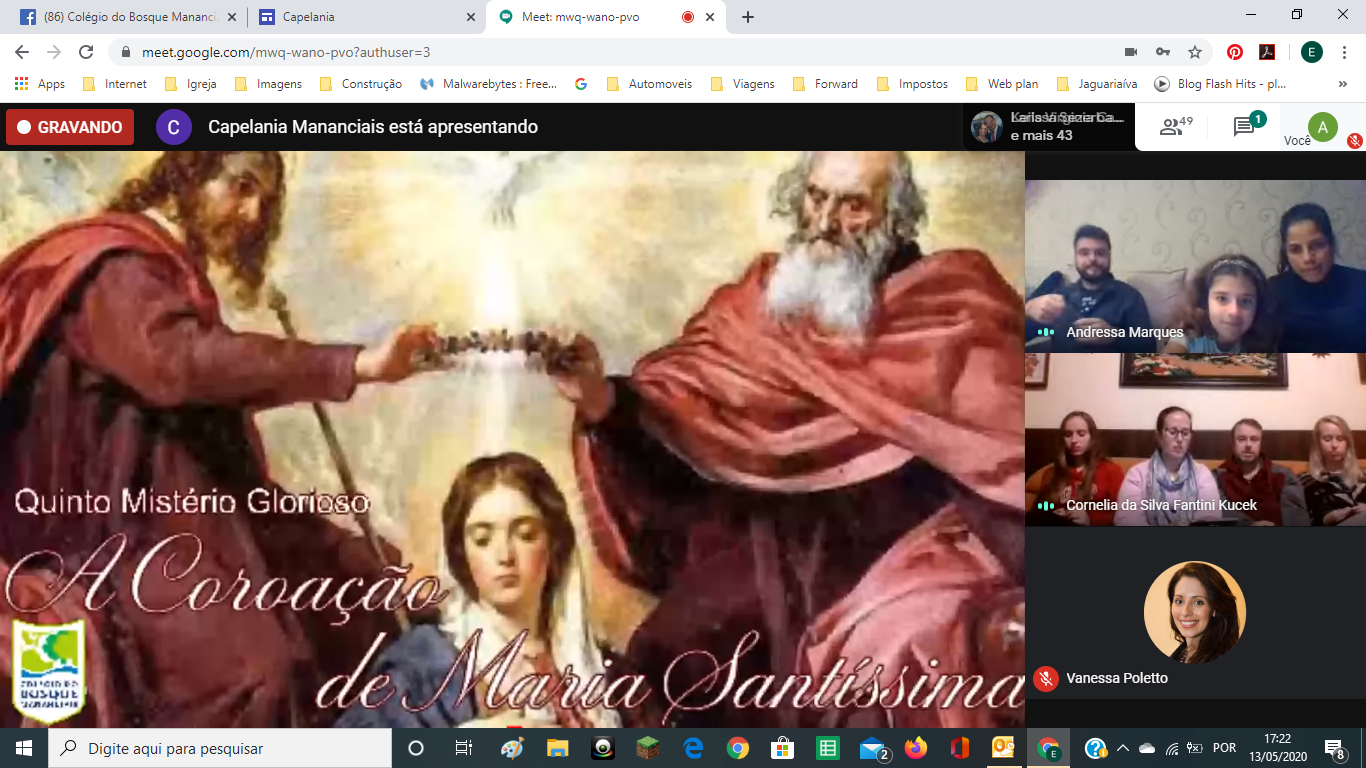Open the Mail app with 2 unread

pyautogui.click(x=873, y=748)
